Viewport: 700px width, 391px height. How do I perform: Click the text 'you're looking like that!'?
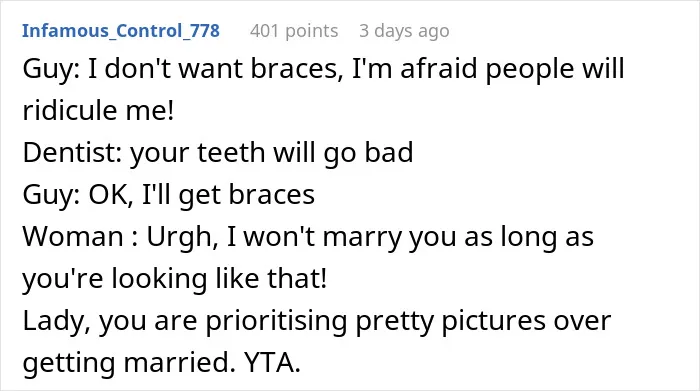(x=175, y=279)
